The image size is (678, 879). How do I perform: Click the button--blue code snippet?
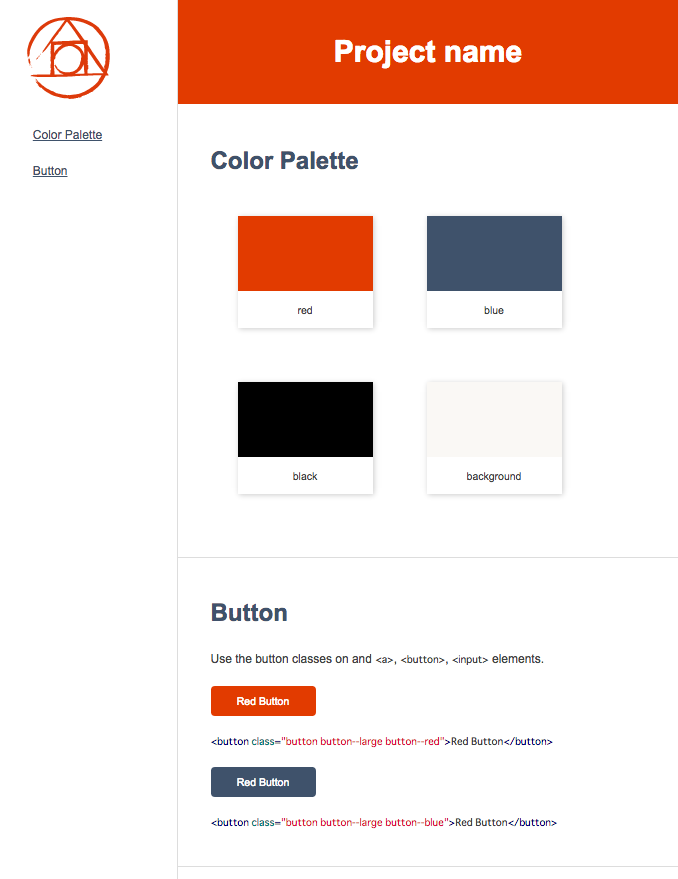pos(384,822)
